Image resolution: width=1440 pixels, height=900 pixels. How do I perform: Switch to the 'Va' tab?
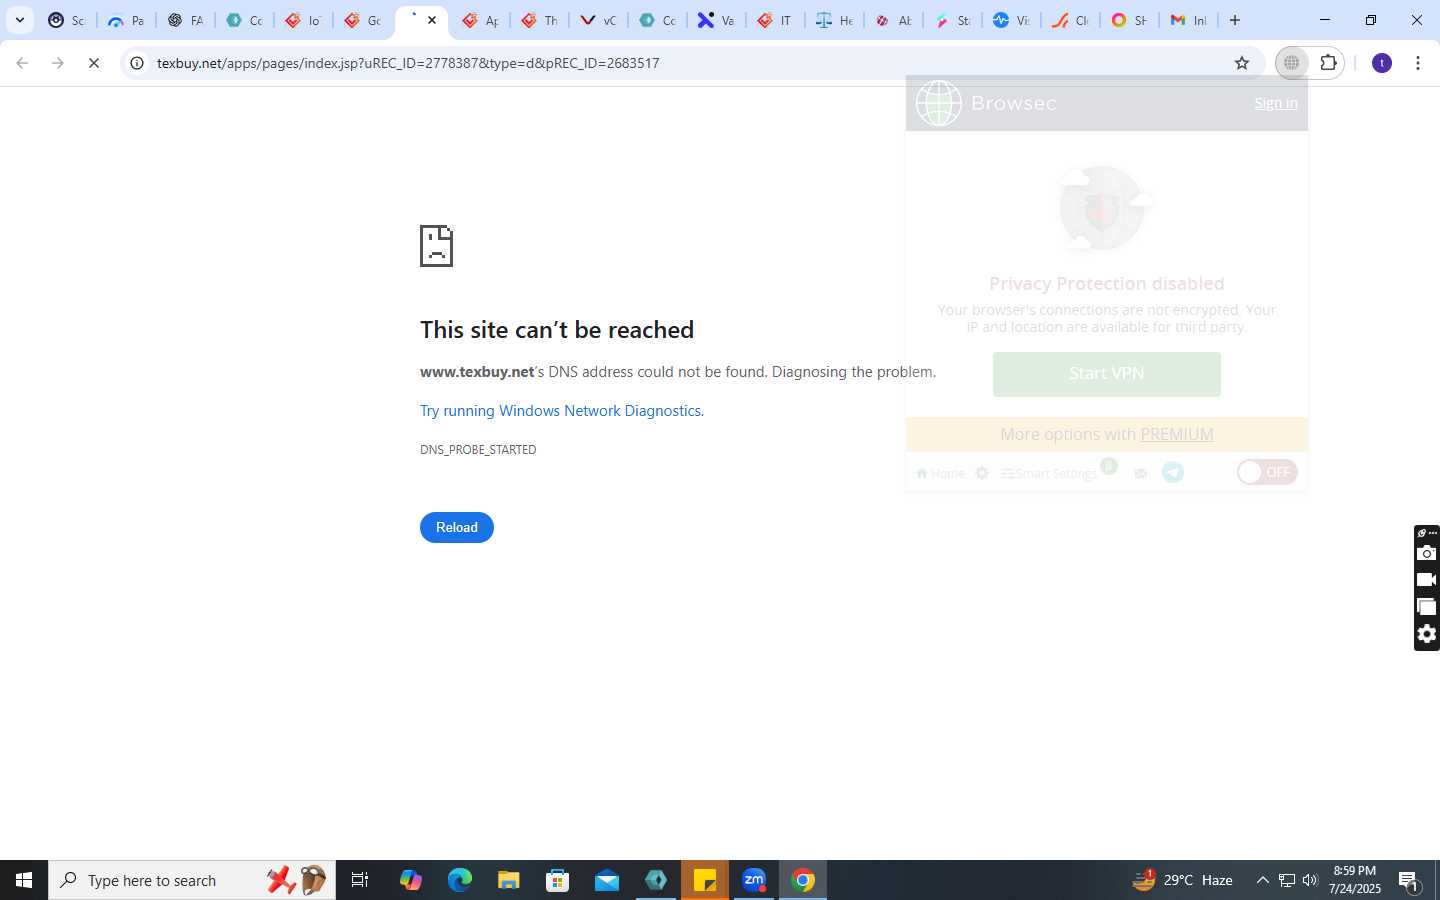717,20
